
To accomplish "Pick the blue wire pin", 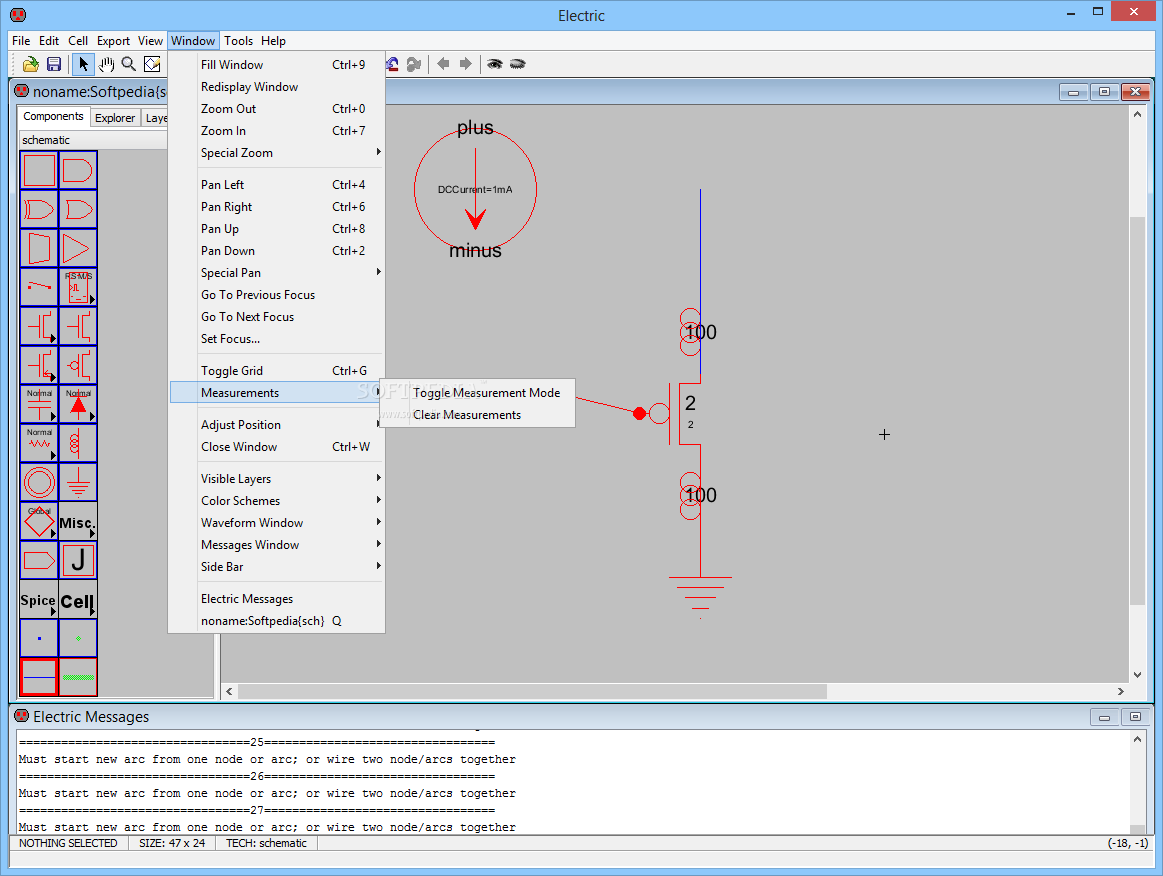I will click(x=39, y=638).
